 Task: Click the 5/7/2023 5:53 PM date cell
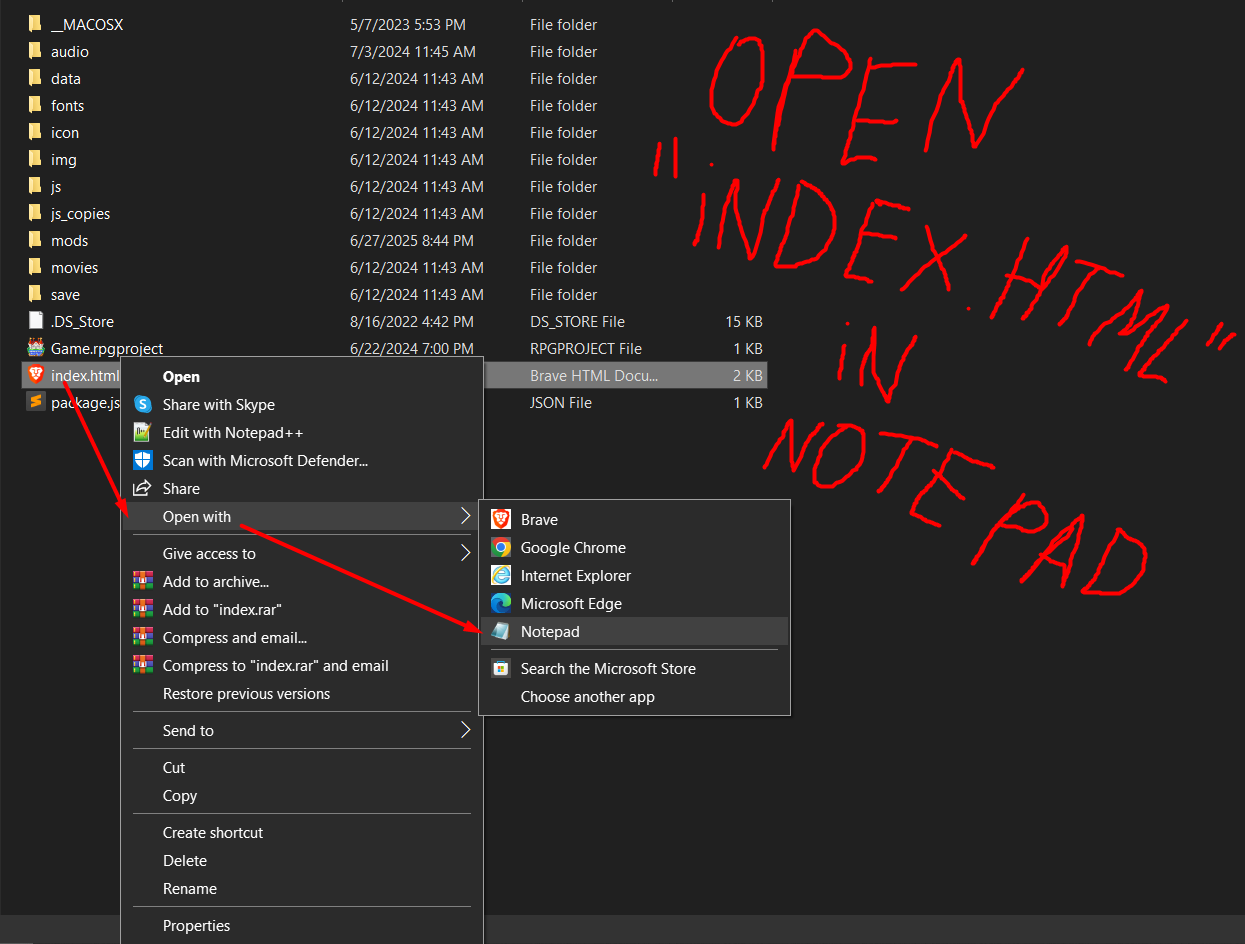(408, 24)
